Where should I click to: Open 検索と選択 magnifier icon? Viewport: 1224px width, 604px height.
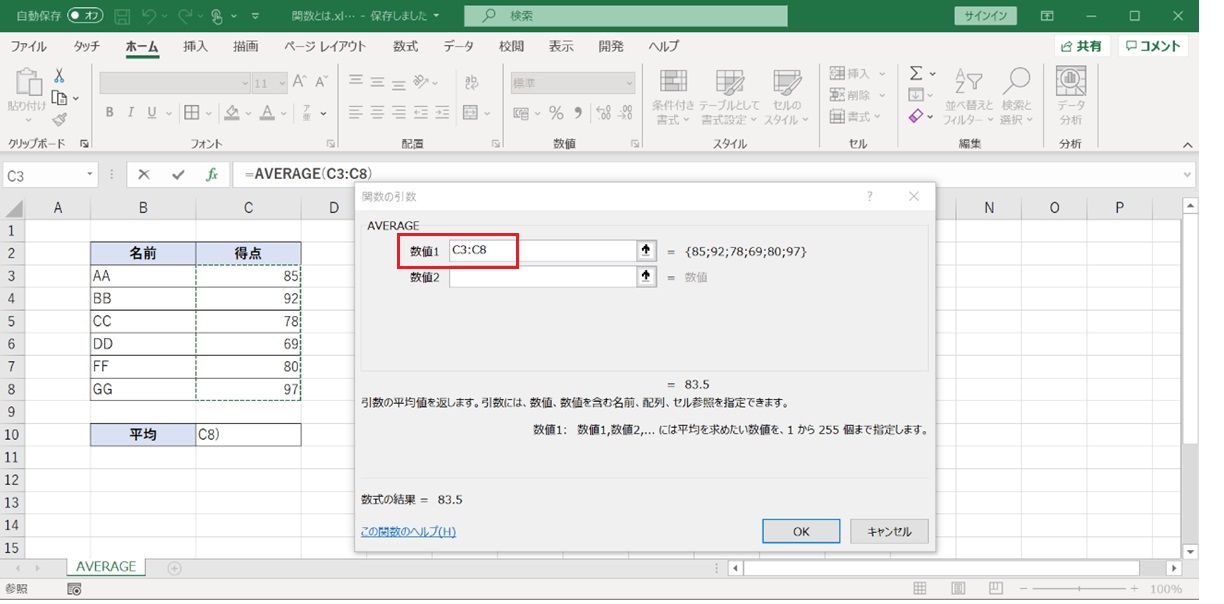point(1016,95)
